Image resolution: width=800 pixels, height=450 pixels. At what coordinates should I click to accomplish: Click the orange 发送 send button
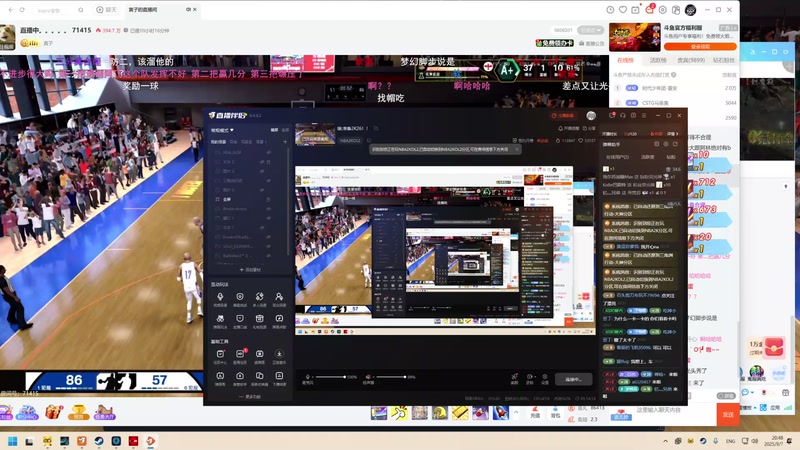(x=728, y=414)
